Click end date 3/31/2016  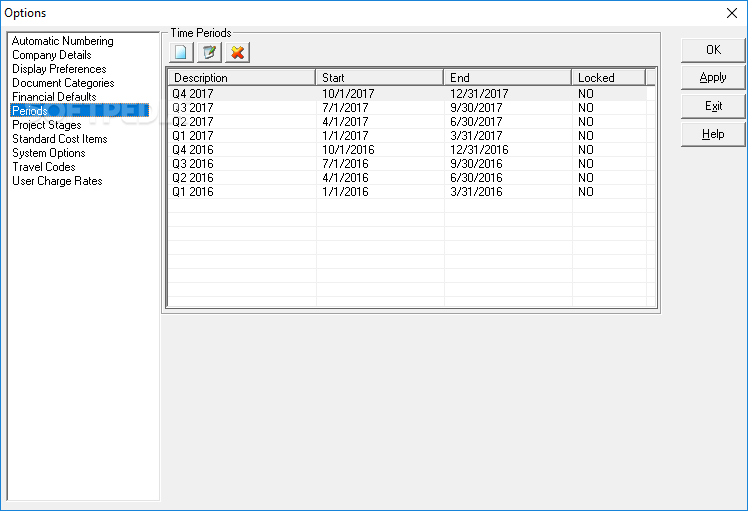tap(476, 192)
